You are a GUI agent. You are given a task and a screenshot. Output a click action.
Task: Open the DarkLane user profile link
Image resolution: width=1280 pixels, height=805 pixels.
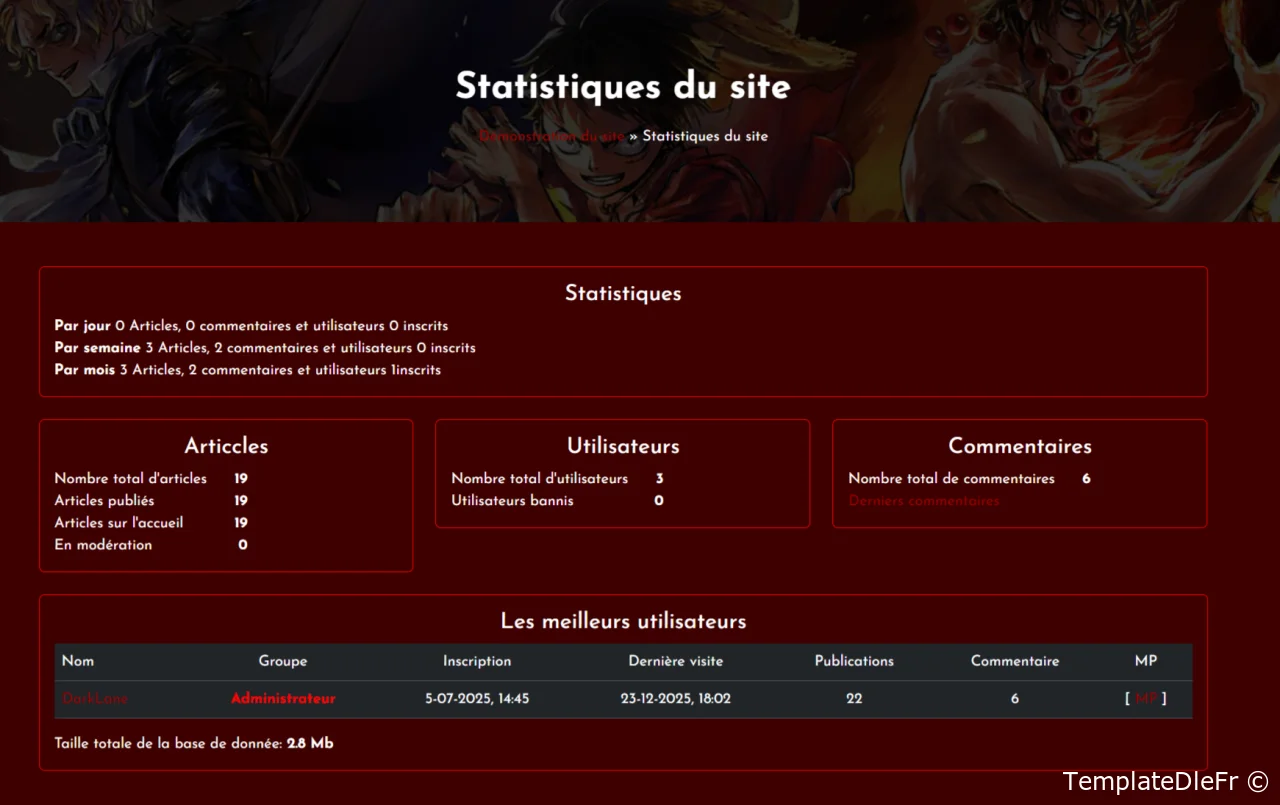click(95, 699)
